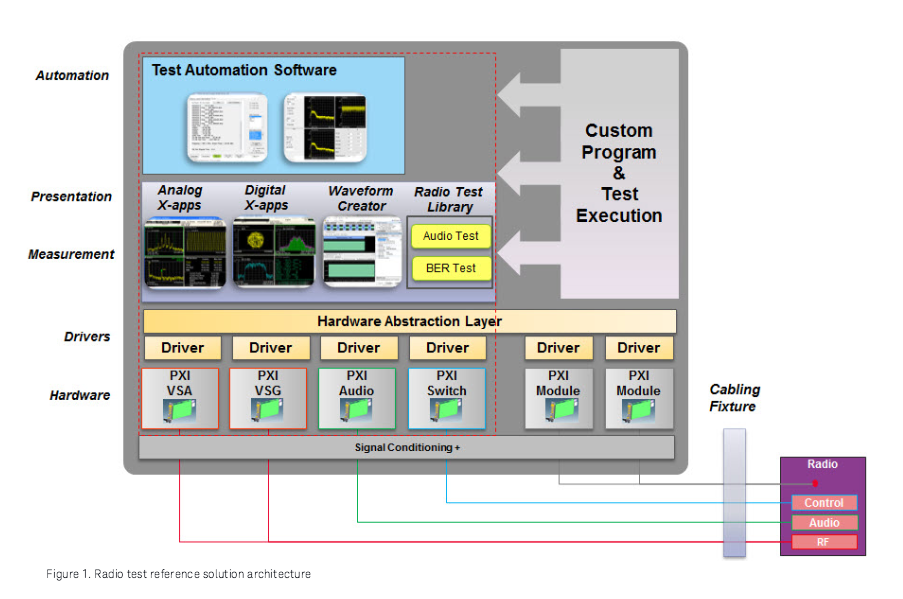Select the Audio port on the Radio

click(824, 522)
